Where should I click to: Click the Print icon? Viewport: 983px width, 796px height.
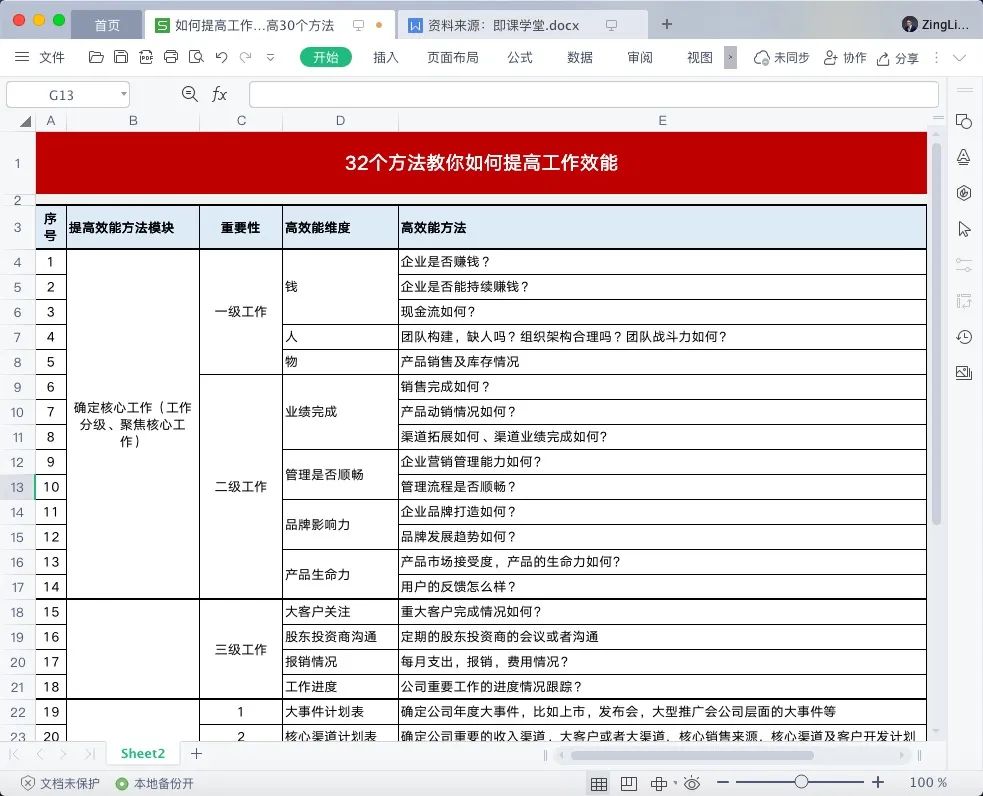pos(171,58)
